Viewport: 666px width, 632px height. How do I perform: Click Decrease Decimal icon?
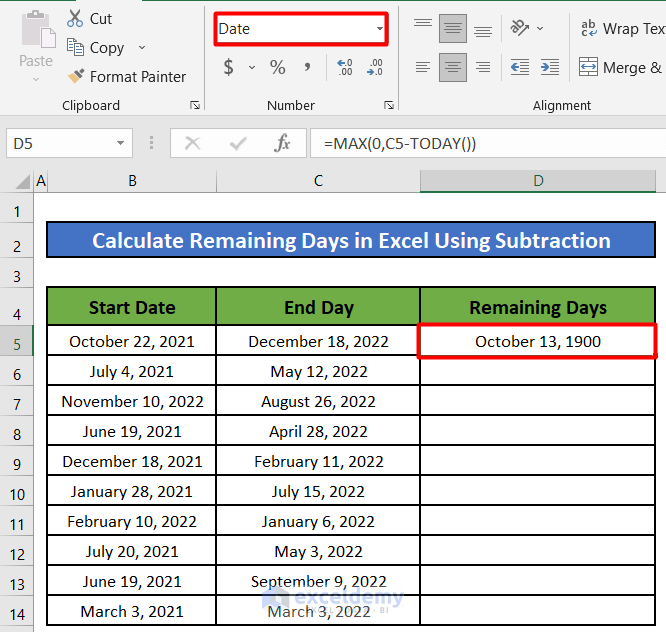(x=375, y=68)
